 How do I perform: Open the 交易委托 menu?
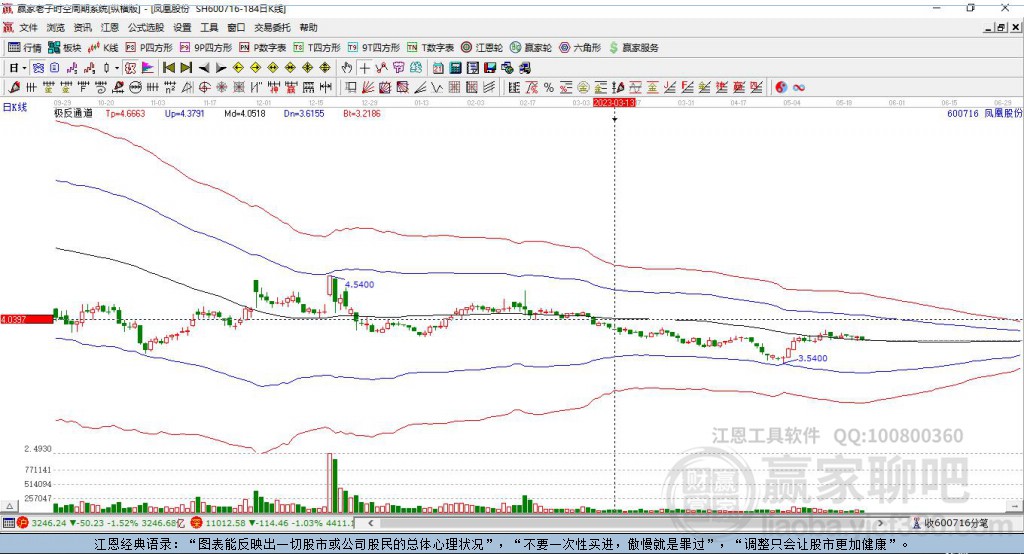(x=272, y=27)
